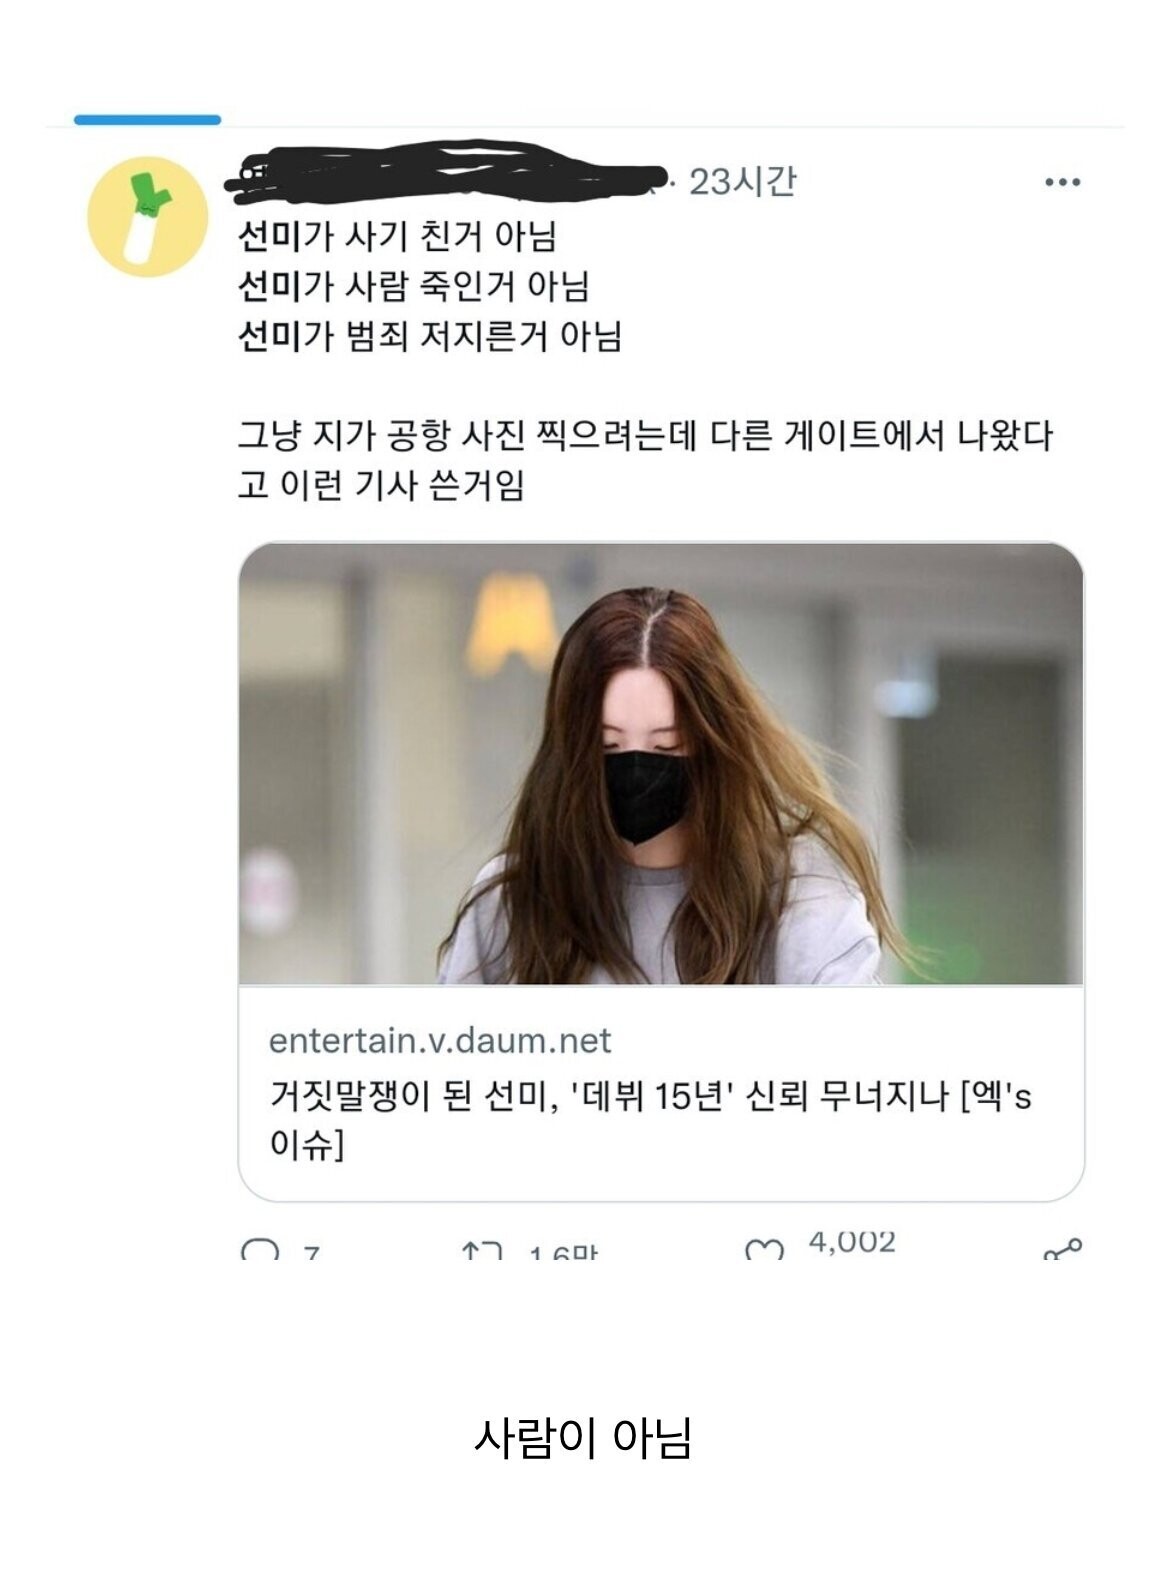Click the 23시간 timestamp
Screen dimensions: 1170x1571
[742, 181]
